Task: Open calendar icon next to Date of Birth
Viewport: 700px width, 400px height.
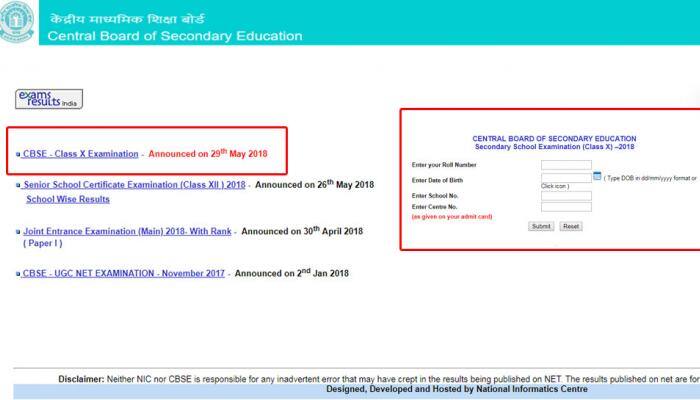Action: pos(597,176)
